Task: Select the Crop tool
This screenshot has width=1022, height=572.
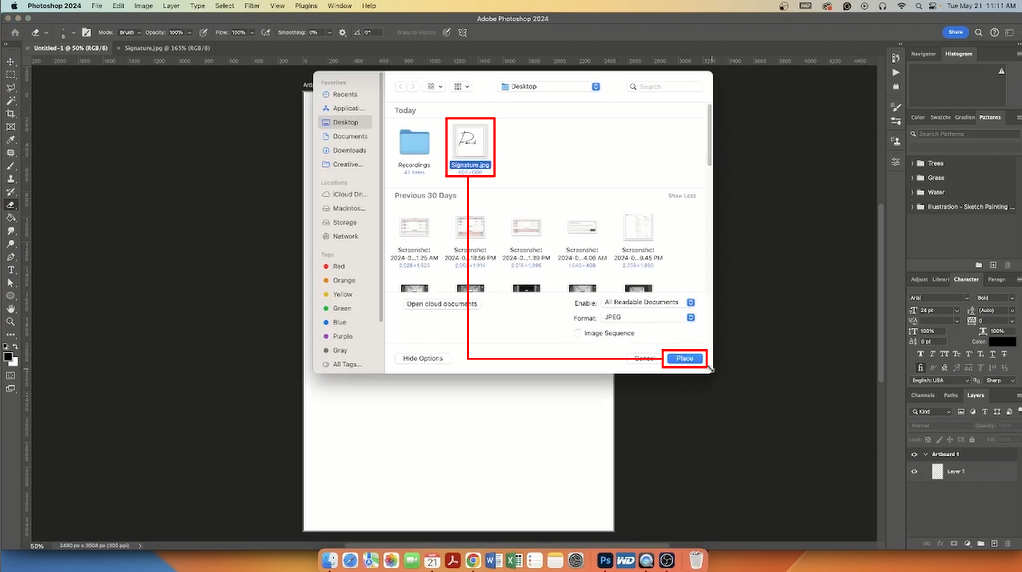Action: pos(10,114)
